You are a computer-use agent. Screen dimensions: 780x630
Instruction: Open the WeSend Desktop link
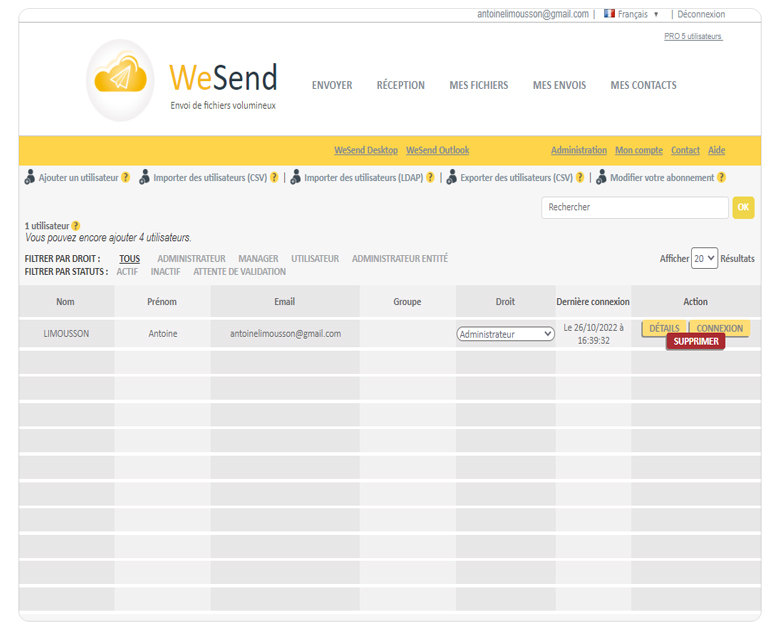[x=366, y=150]
